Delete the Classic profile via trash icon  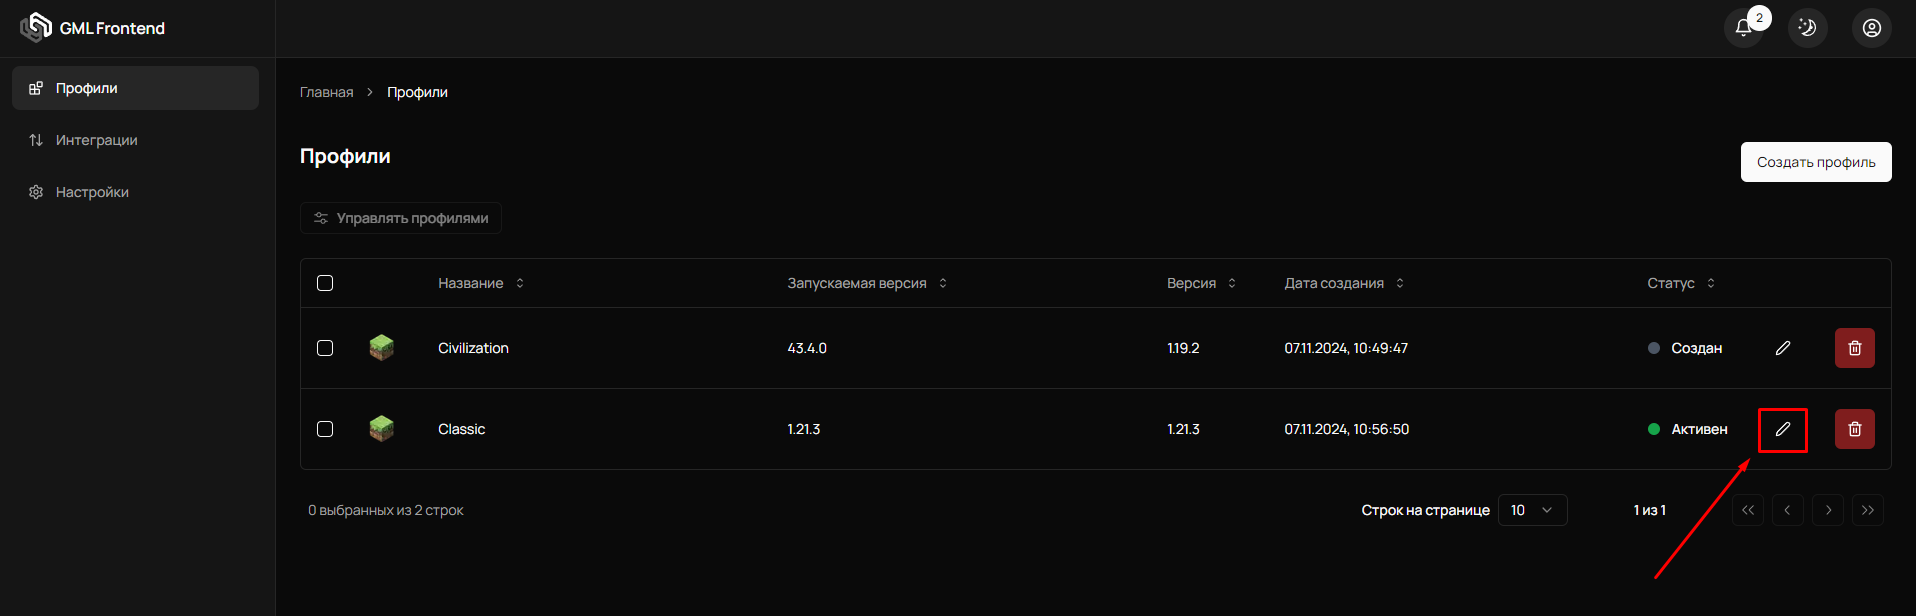click(x=1854, y=429)
